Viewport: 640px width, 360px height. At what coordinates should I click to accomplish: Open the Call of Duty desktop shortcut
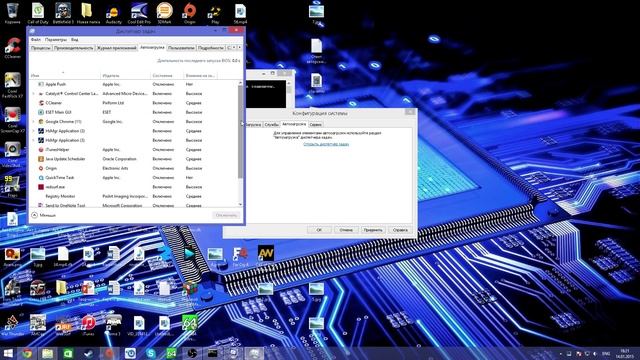(x=38, y=13)
